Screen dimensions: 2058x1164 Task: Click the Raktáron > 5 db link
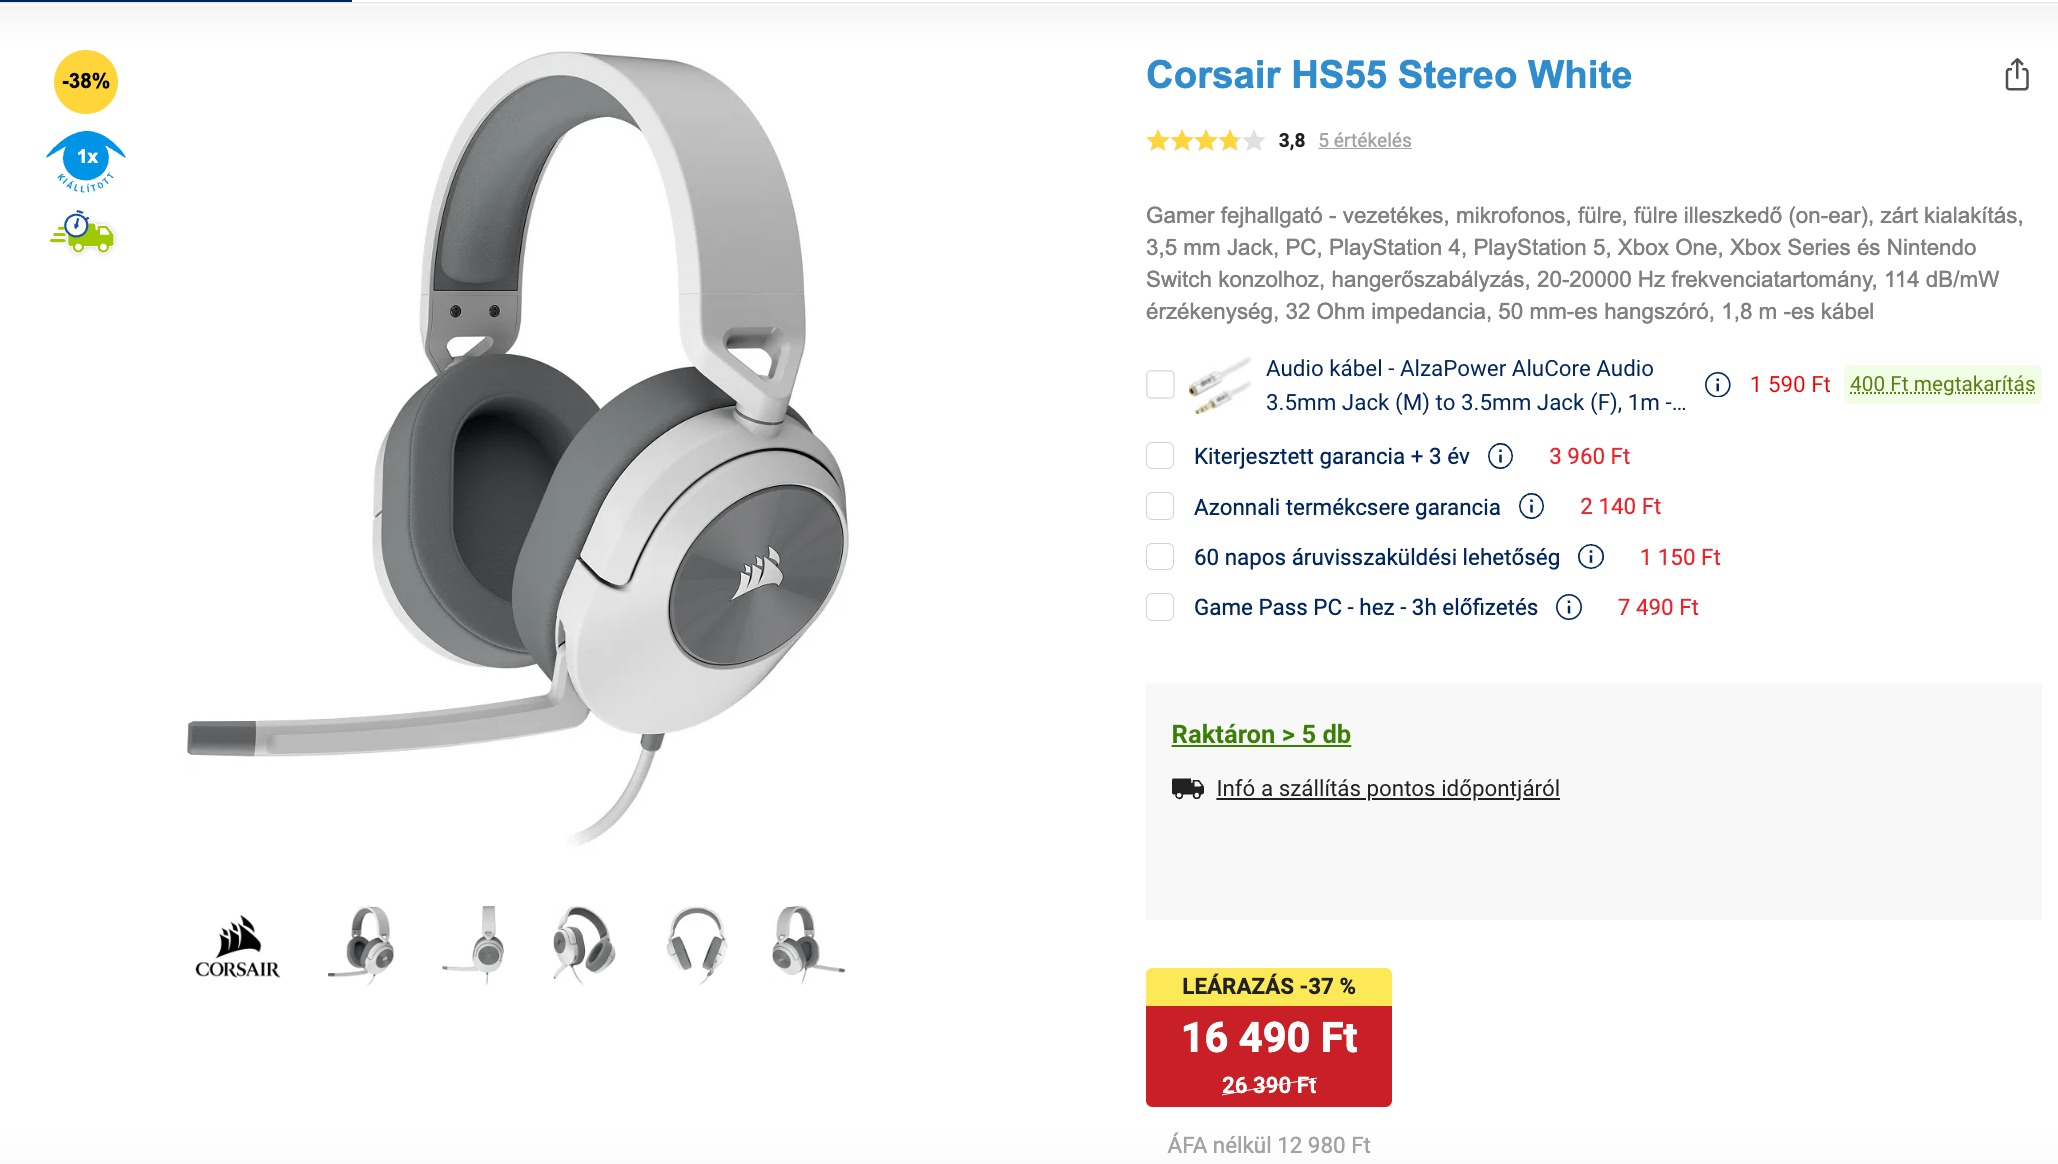1260,734
